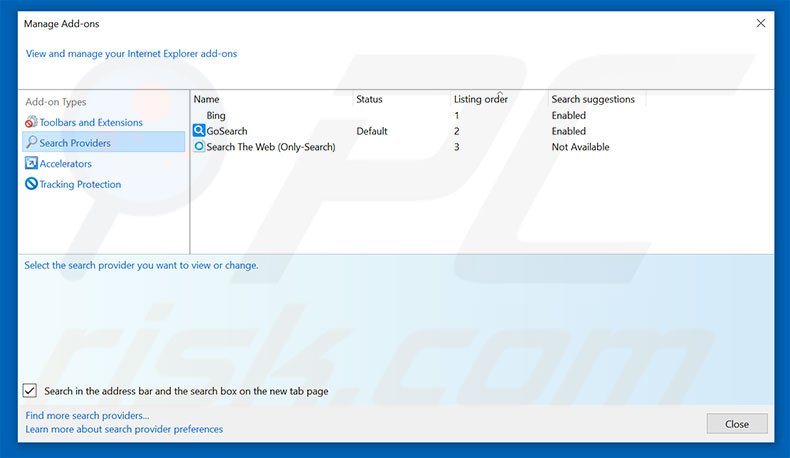Select the GoSearch default provider row

click(x=227, y=131)
